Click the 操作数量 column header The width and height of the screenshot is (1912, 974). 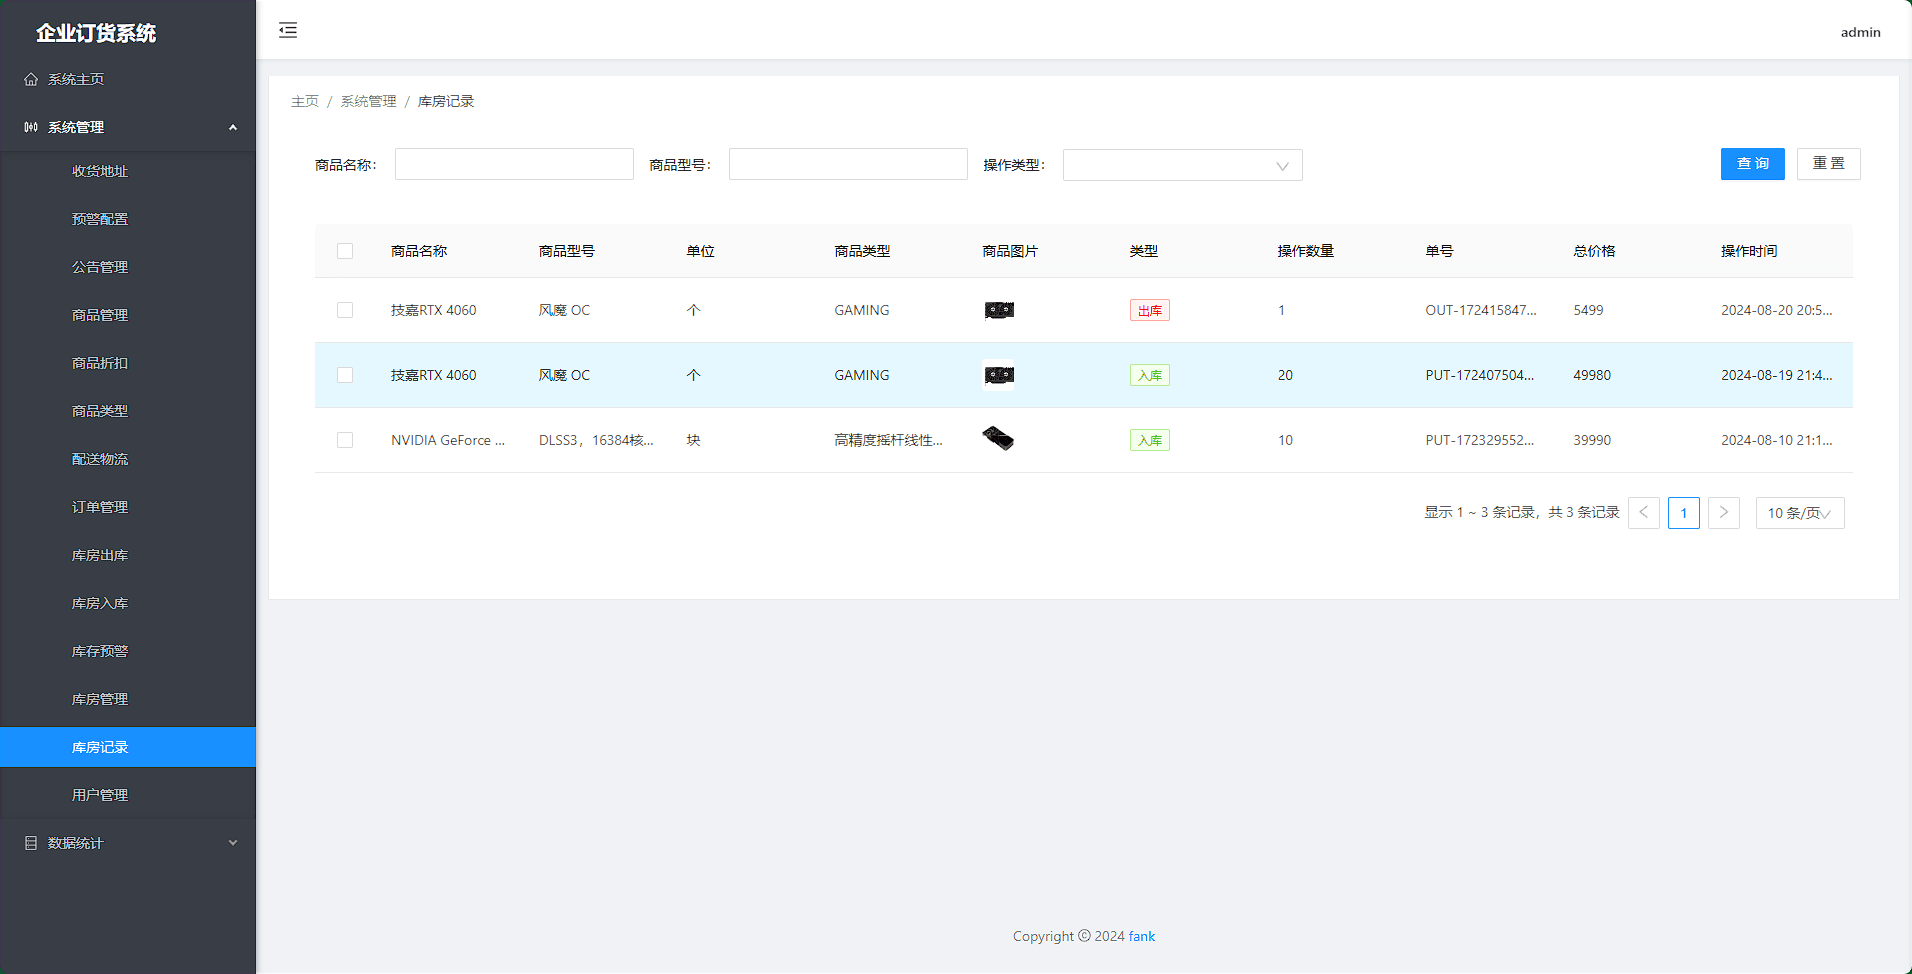coord(1305,251)
